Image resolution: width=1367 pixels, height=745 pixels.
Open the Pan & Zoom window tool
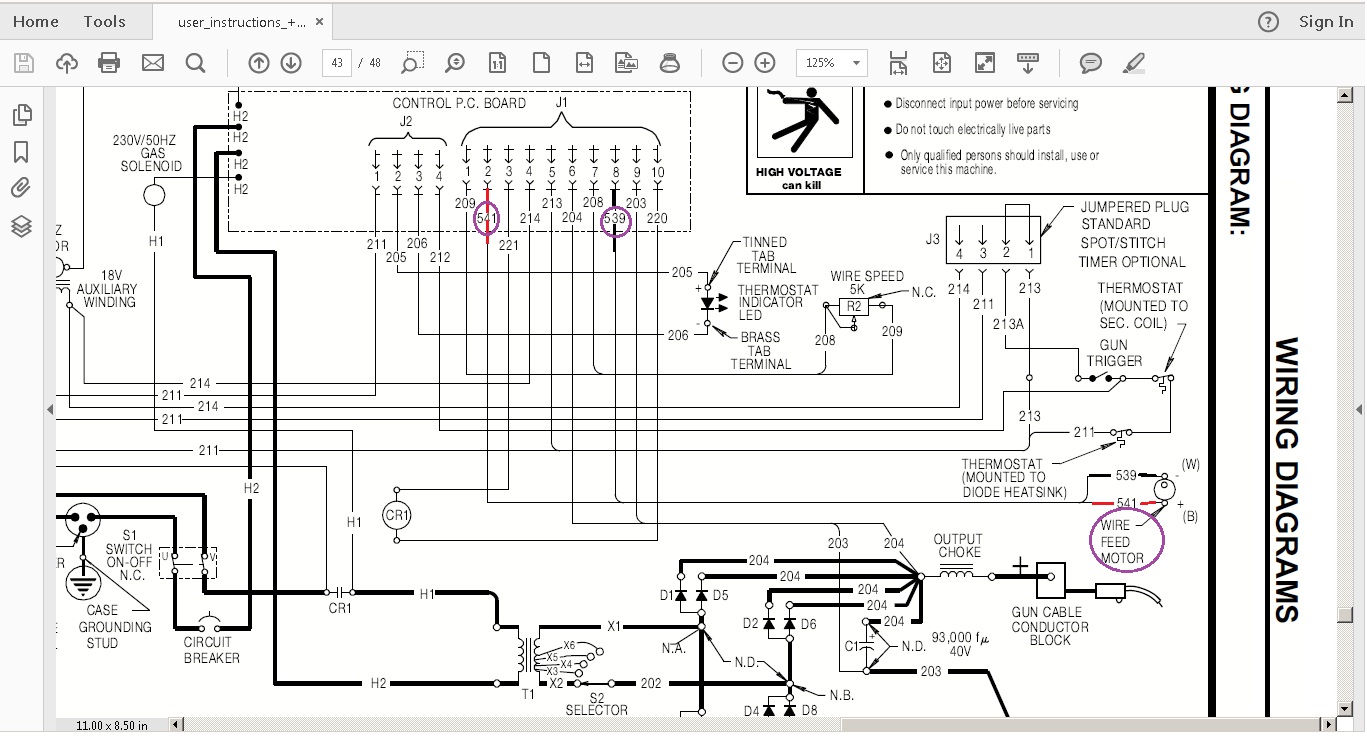pos(627,63)
